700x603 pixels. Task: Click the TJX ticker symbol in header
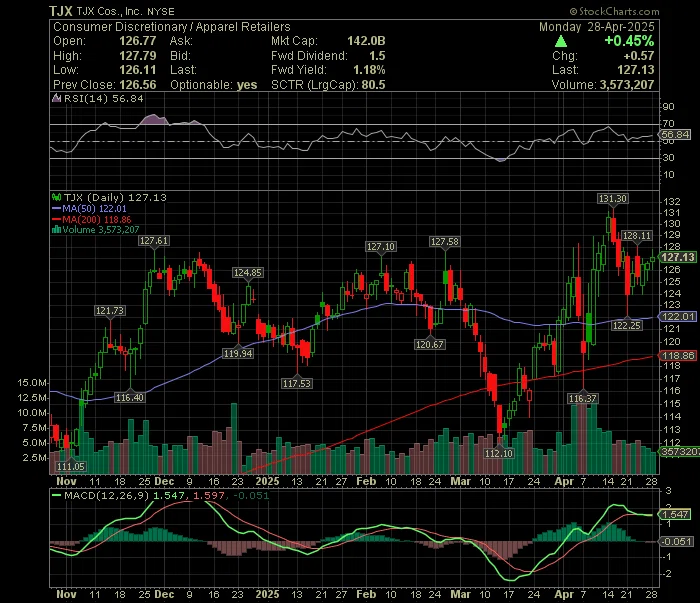[61, 11]
